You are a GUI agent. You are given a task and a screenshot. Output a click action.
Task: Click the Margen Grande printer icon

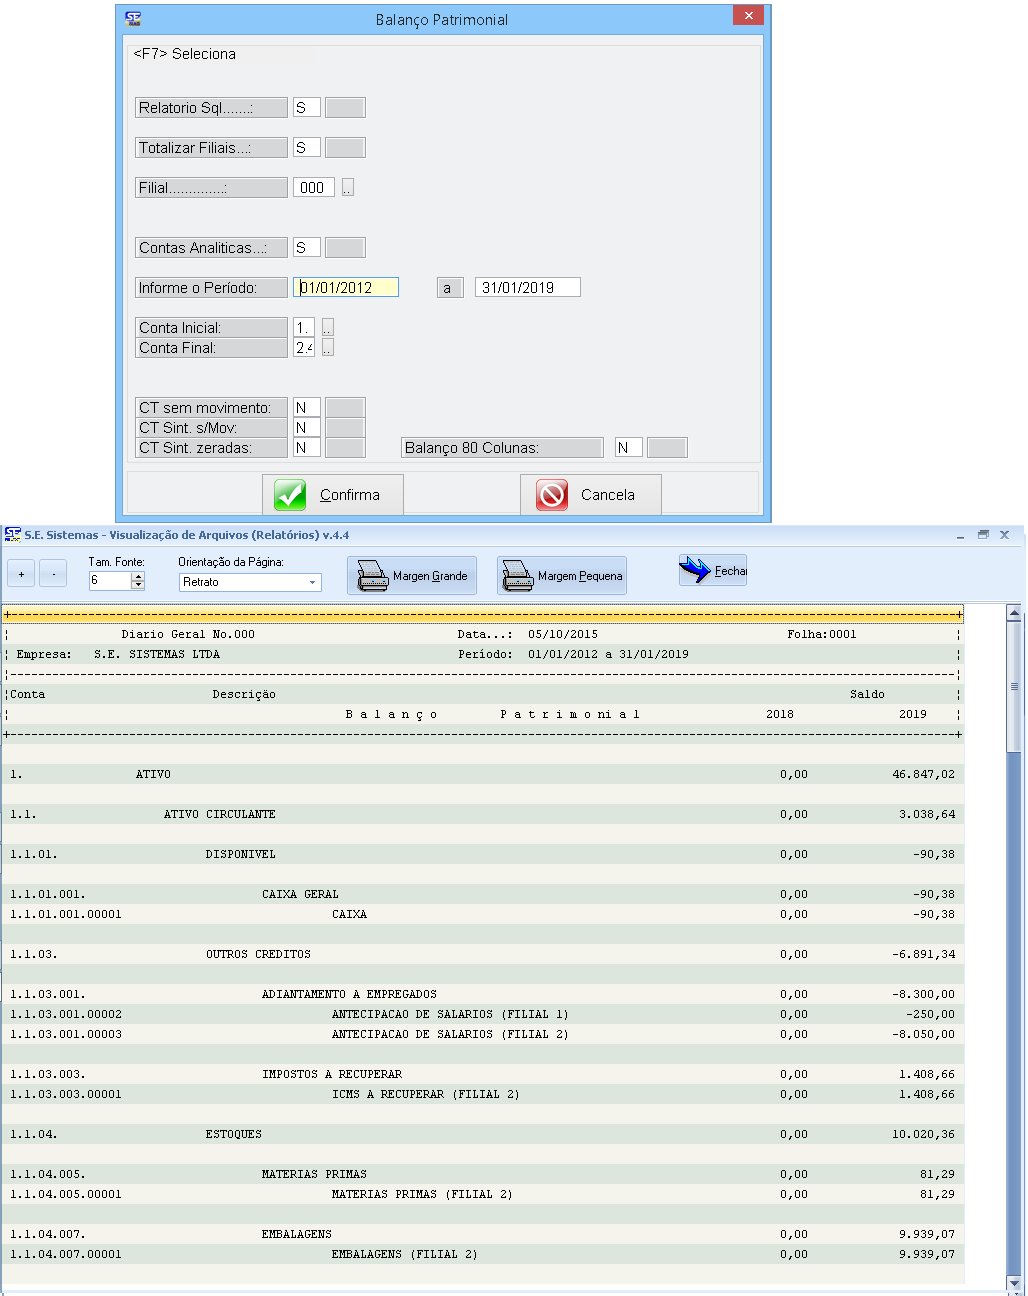(373, 576)
